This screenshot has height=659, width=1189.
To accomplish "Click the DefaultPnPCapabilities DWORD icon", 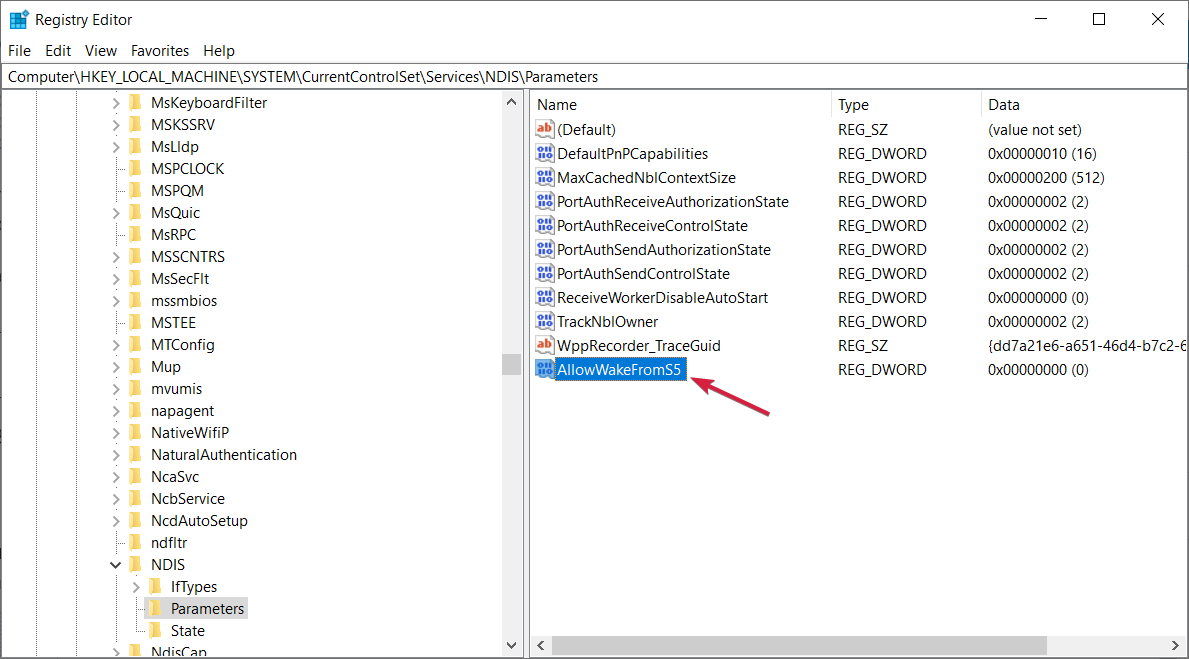I will [544, 153].
